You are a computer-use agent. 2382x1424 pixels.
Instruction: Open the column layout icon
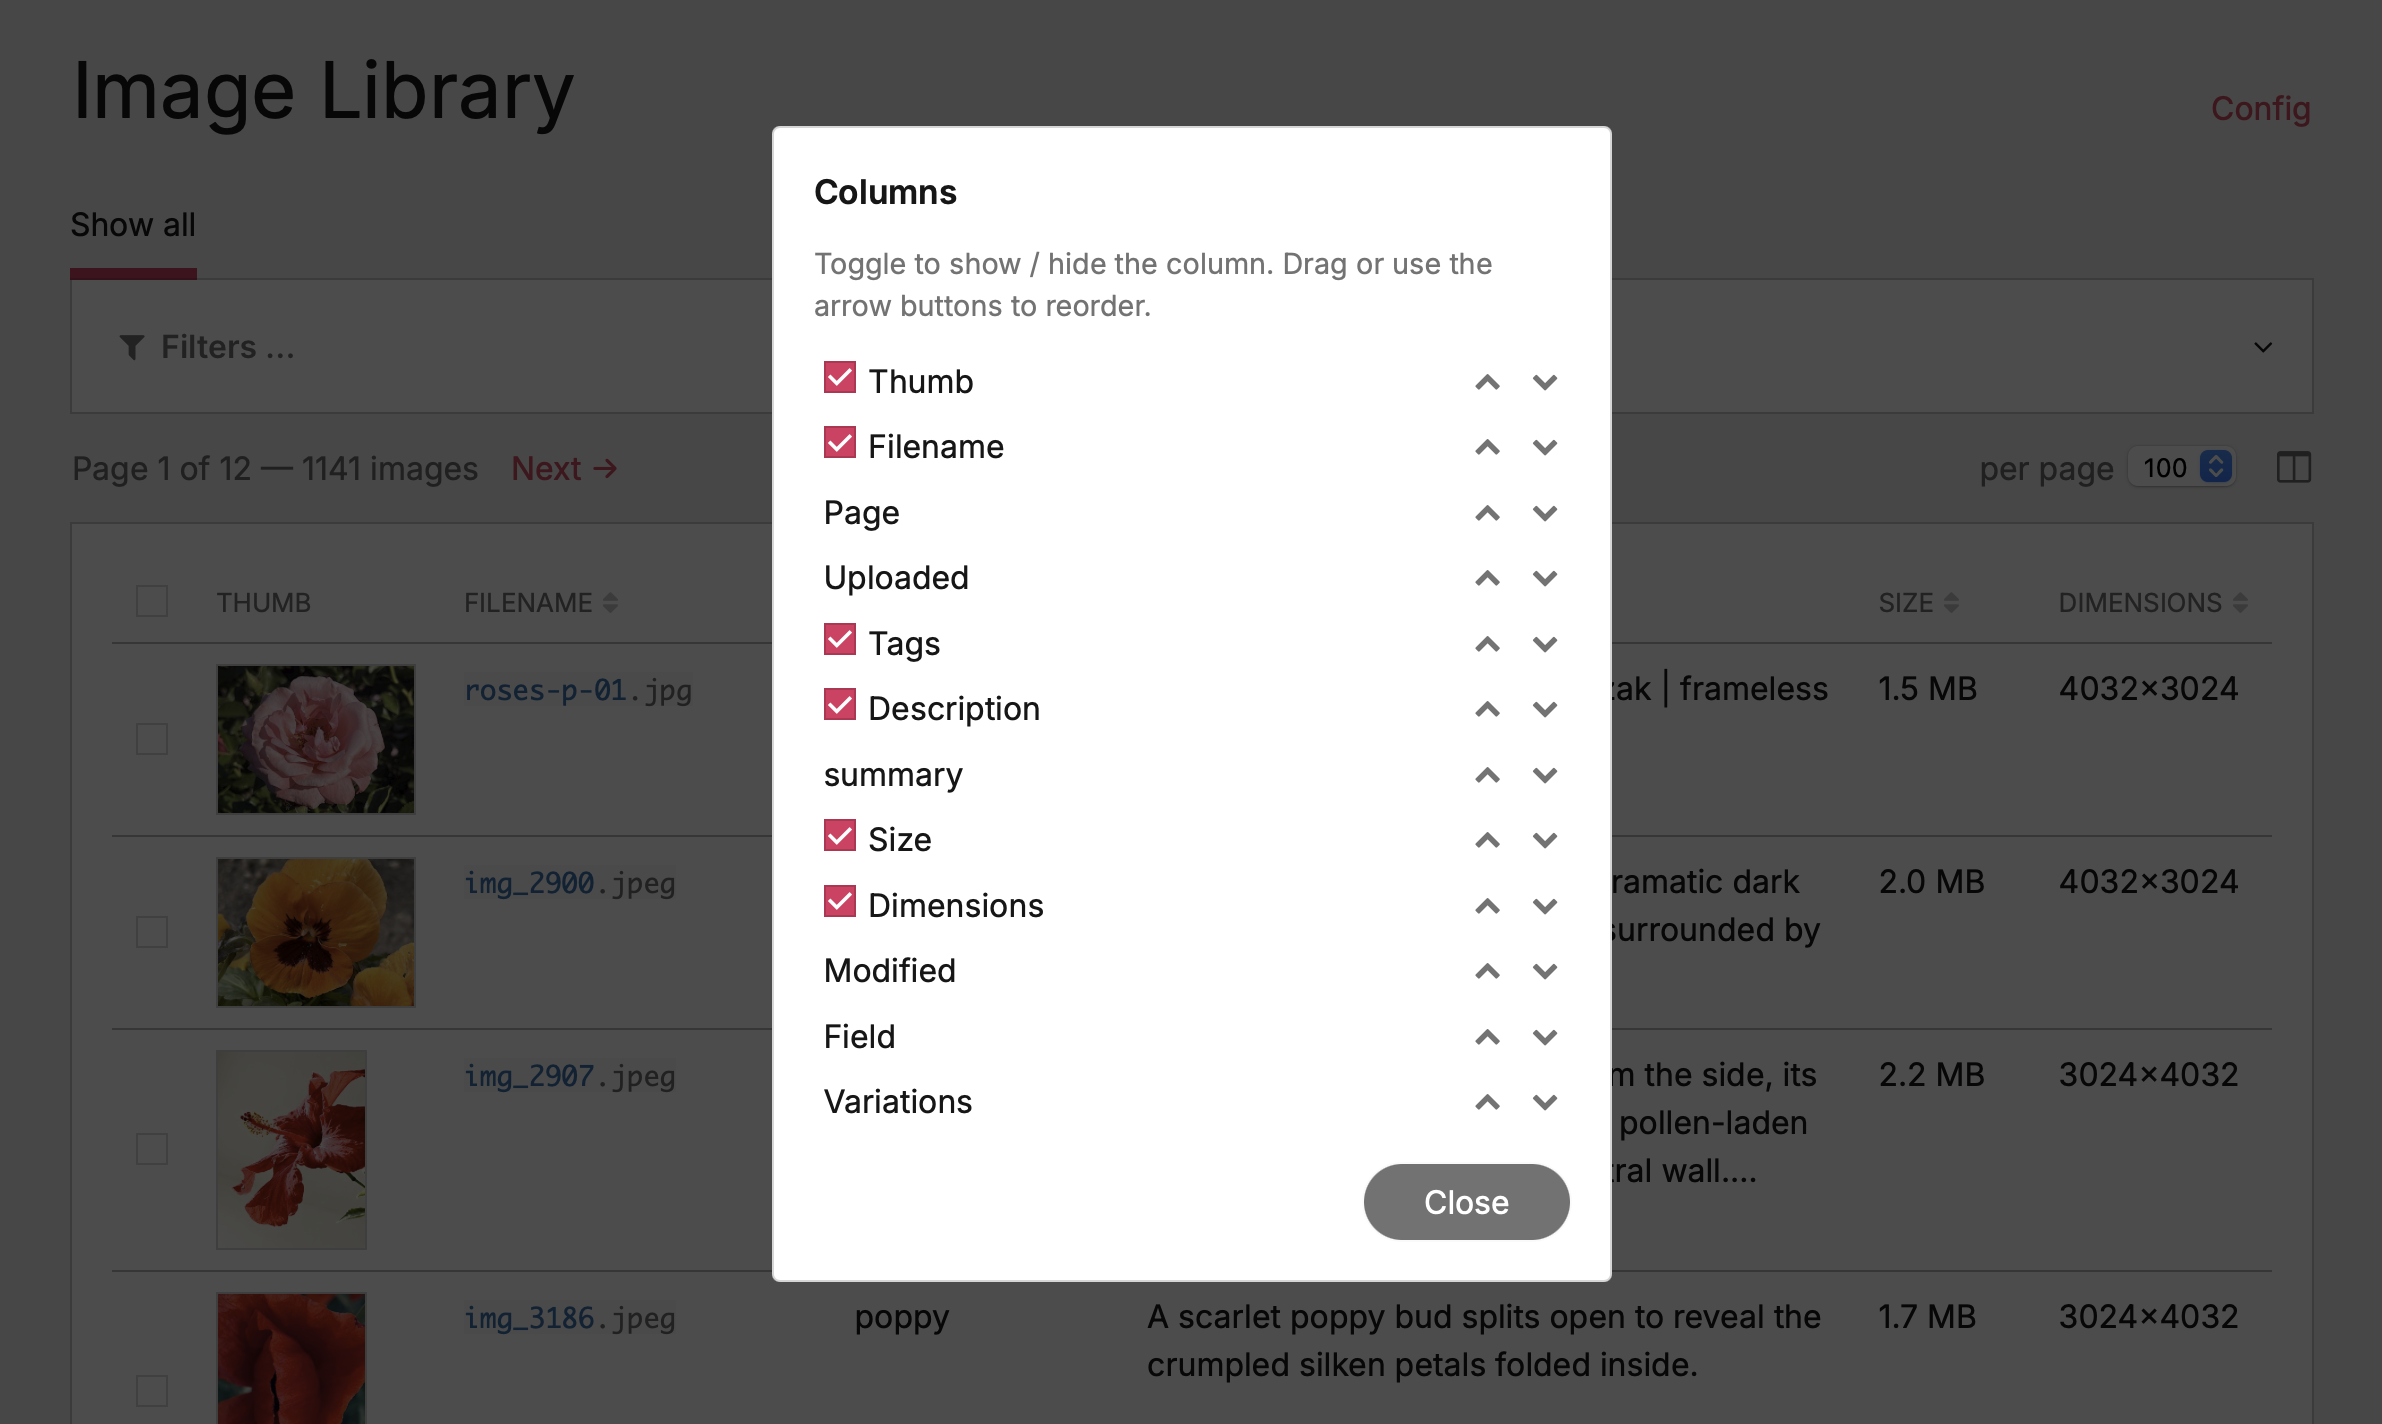pos(2293,467)
